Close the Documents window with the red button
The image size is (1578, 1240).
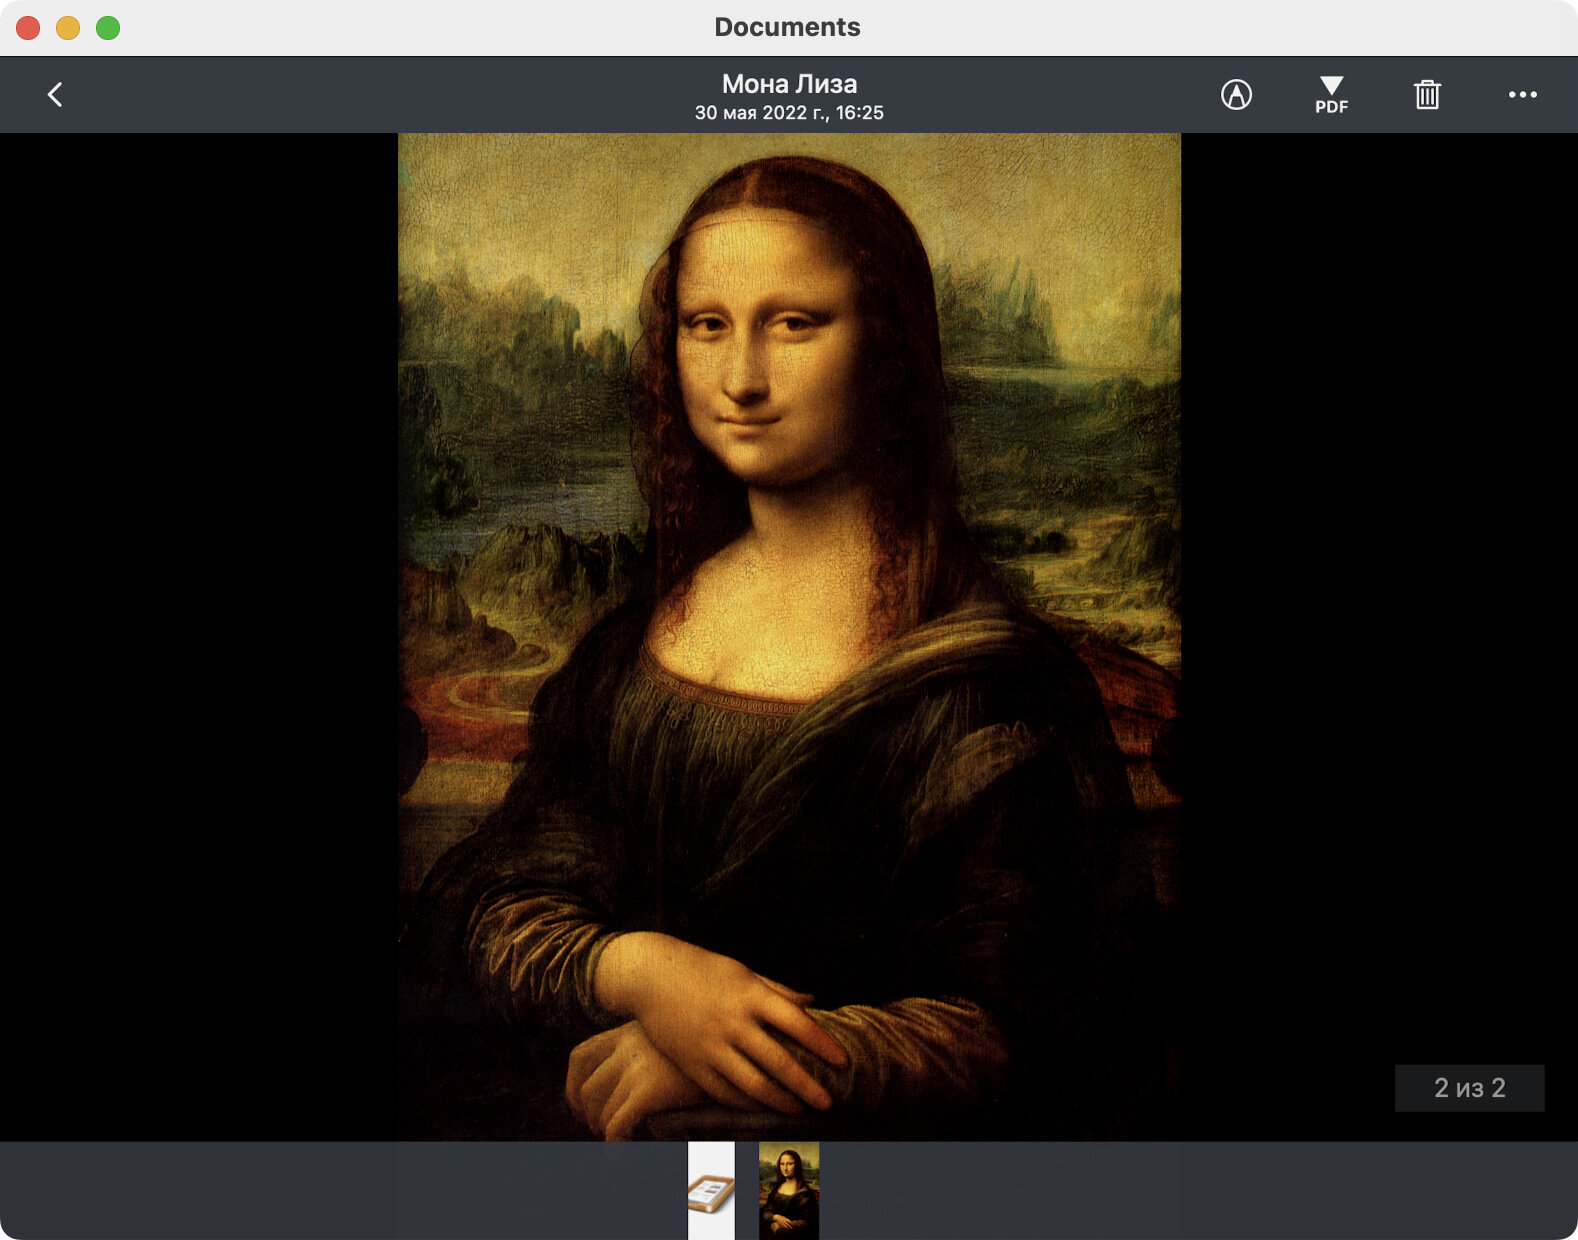[x=28, y=28]
